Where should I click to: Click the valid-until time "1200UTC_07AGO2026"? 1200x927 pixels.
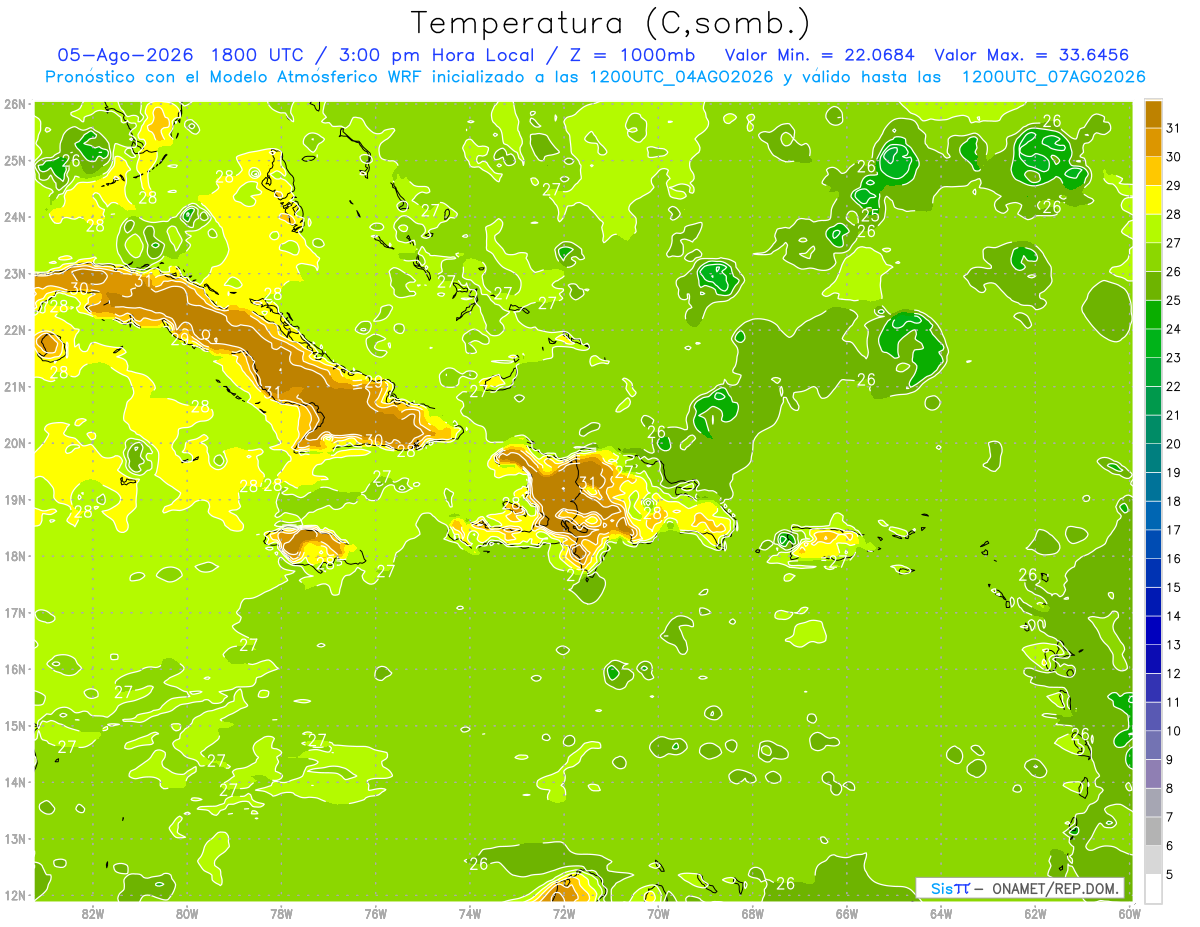tap(1053, 77)
